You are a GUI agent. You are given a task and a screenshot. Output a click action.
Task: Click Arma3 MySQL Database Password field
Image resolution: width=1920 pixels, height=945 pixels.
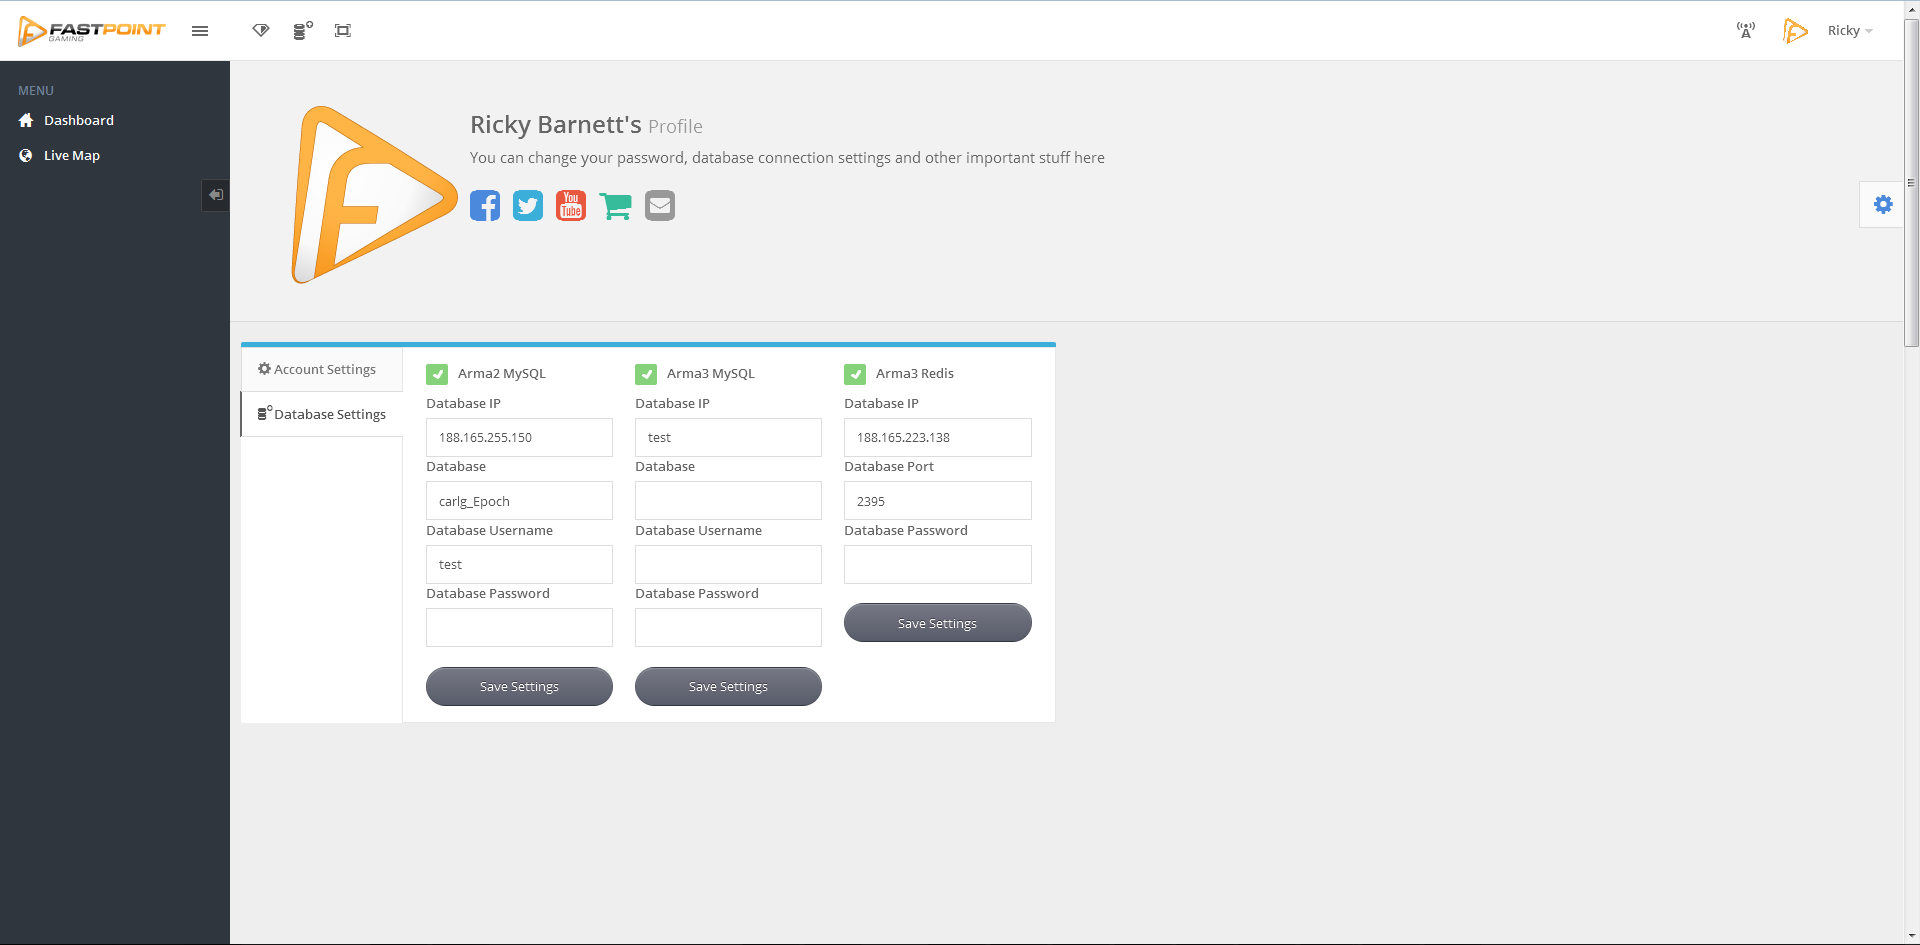point(728,628)
